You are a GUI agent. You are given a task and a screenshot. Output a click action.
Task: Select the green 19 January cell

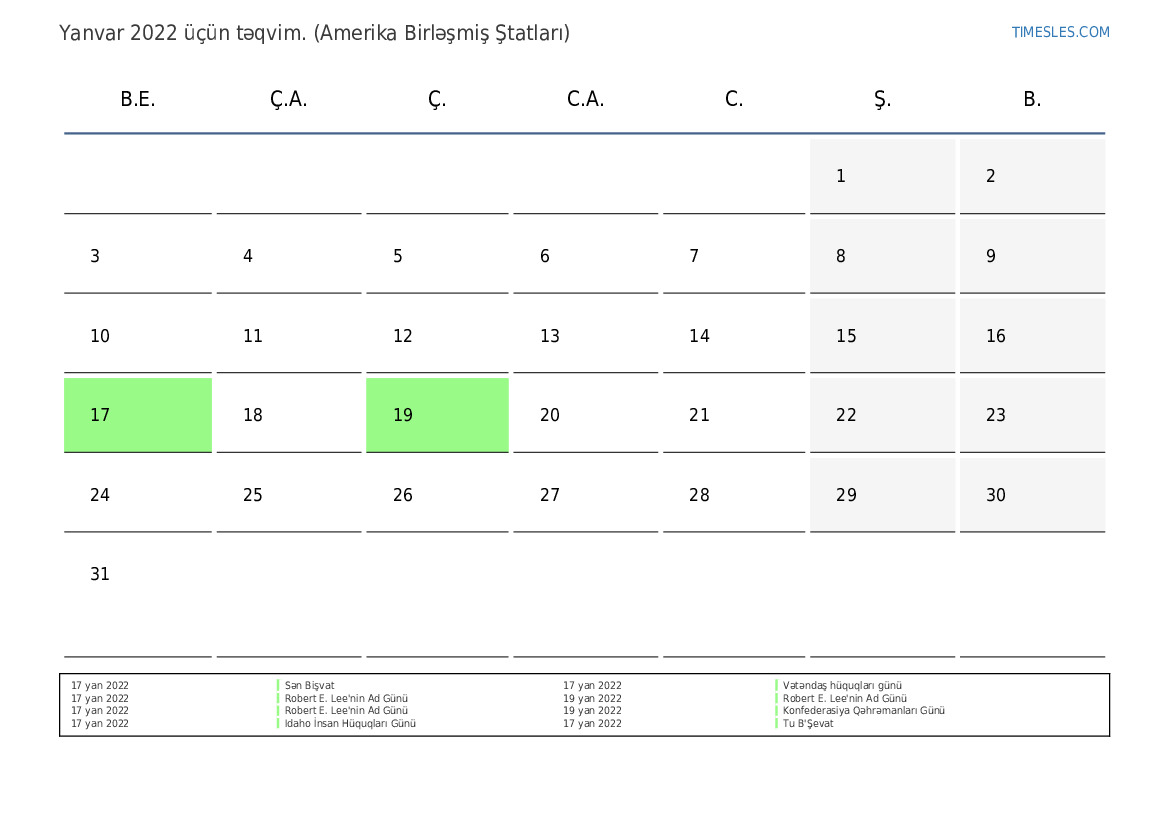[437, 415]
